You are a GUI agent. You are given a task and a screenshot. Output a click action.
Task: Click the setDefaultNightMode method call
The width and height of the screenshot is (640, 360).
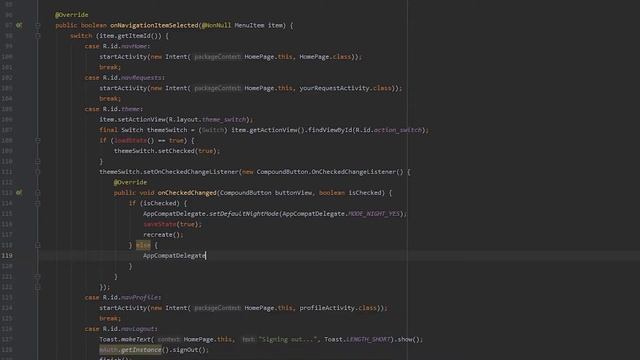click(244, 214)
